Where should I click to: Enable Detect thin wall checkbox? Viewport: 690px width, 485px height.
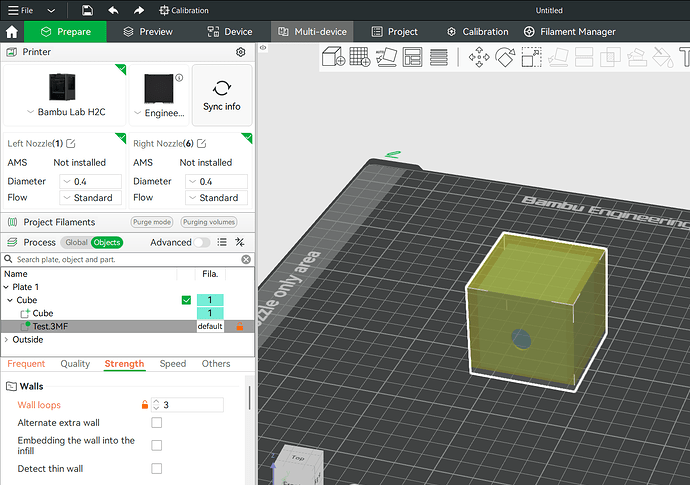[156, 468]
